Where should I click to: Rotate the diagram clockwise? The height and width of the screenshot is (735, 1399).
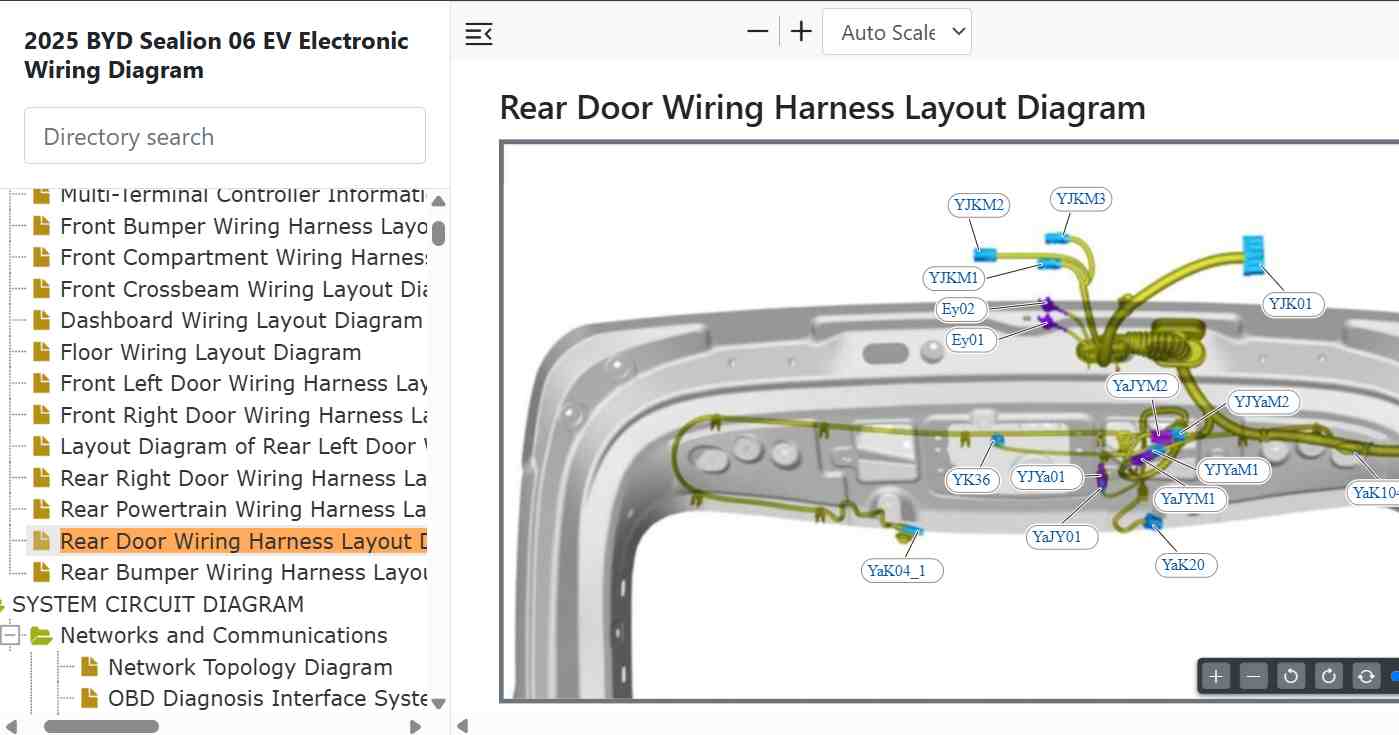click(x=1329, y=676)
